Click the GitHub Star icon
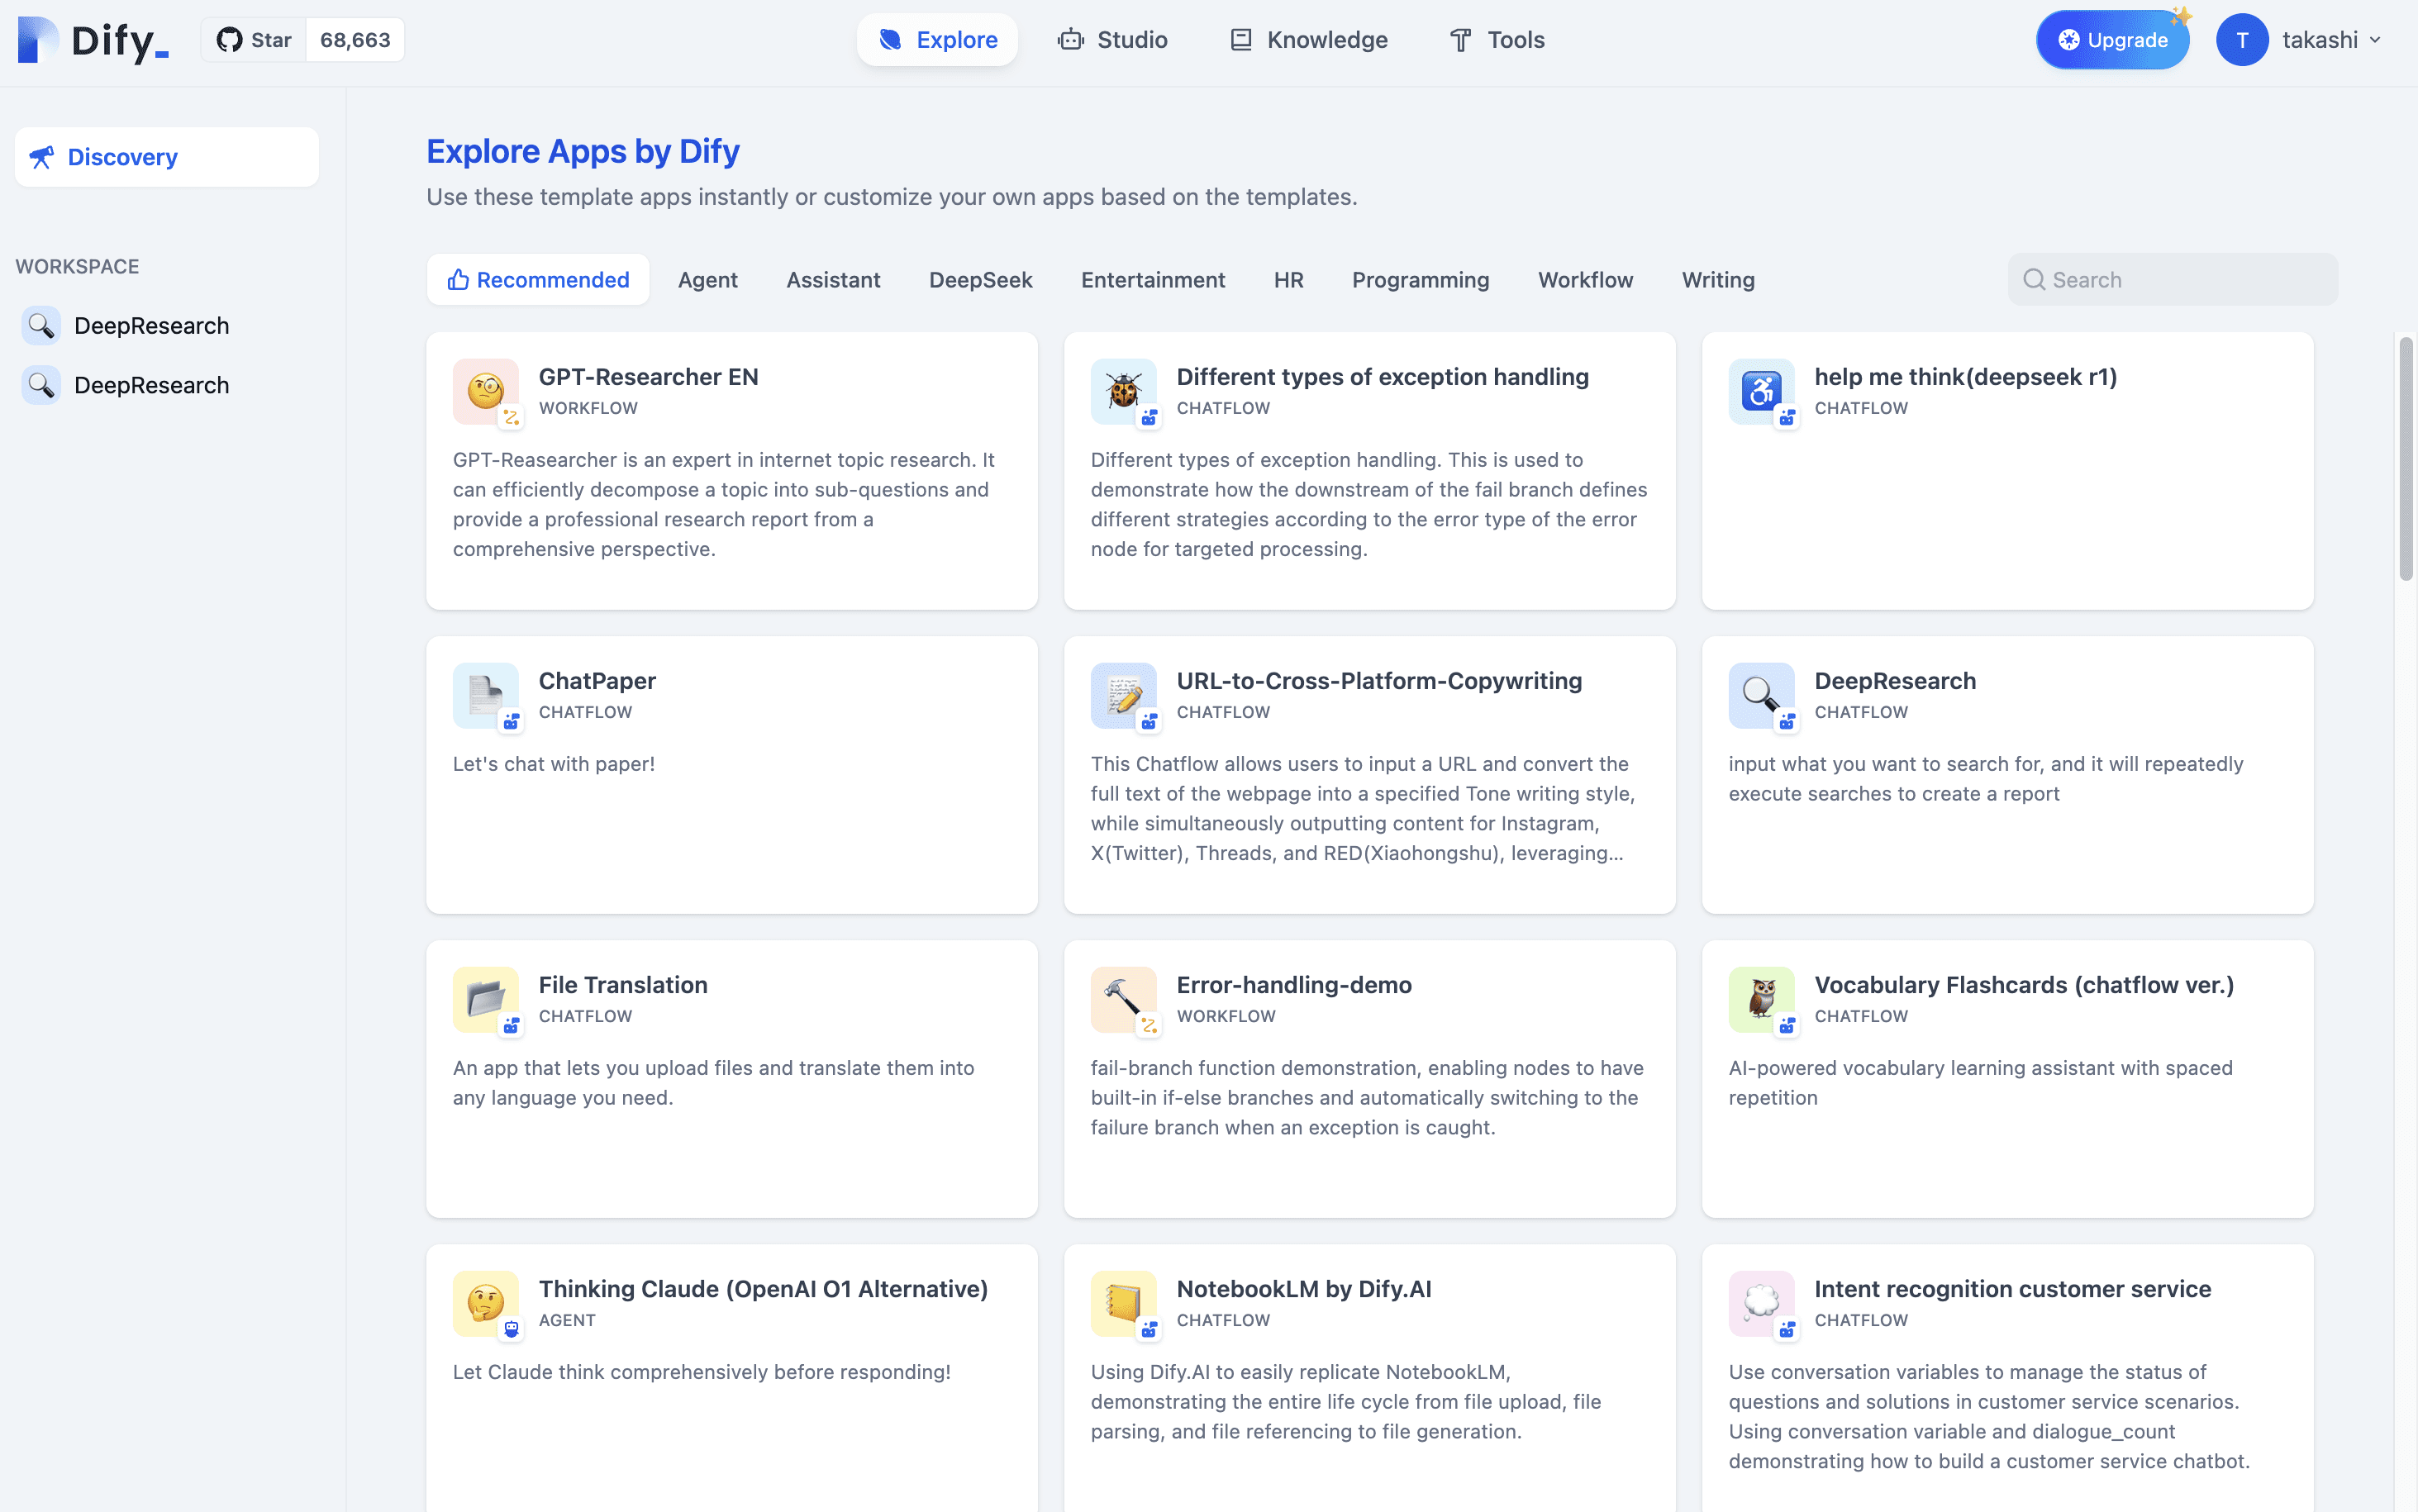The image size is (2418, 1512). click(x=229, y=40)
